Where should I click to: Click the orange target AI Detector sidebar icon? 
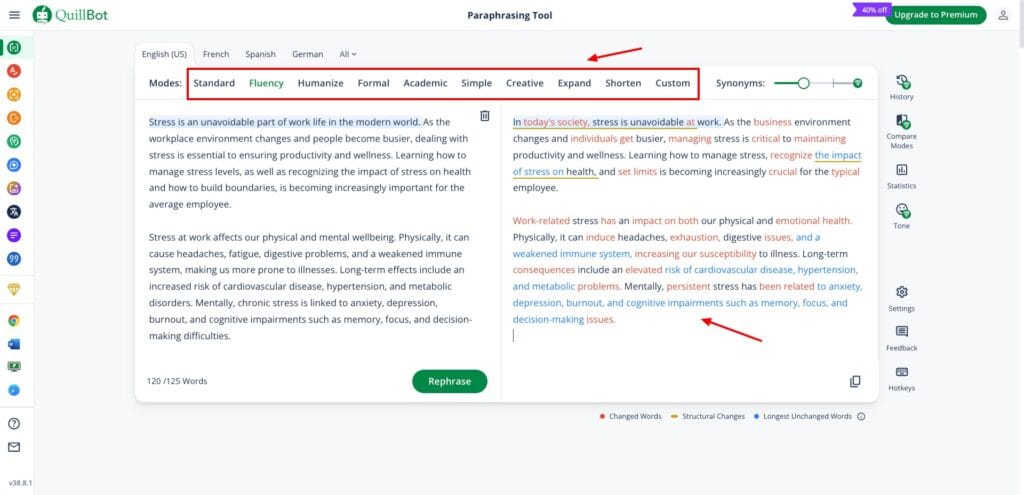[14, 94]
